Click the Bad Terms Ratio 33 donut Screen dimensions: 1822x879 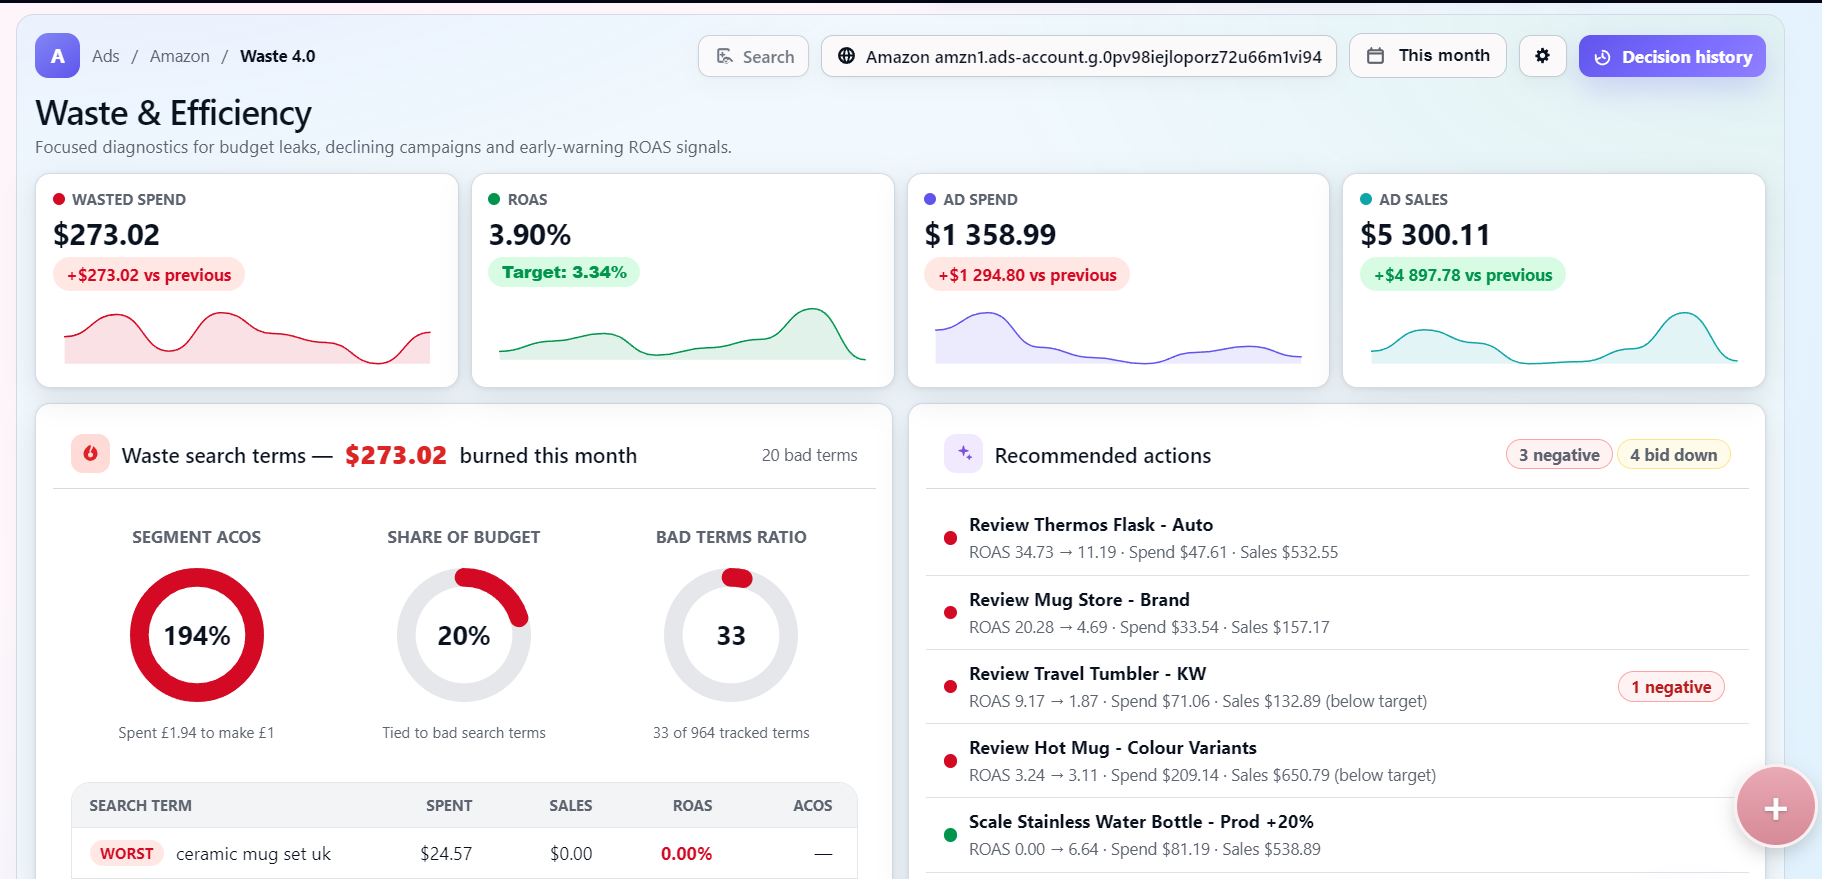731,635
